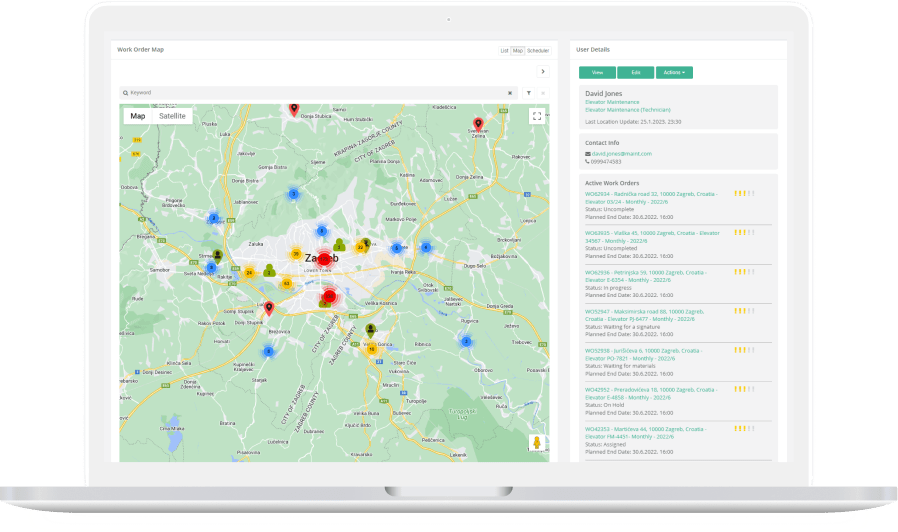Click the envelope icon in Contact Info
This screenshot has width=898, height=532.
point(588,153)
